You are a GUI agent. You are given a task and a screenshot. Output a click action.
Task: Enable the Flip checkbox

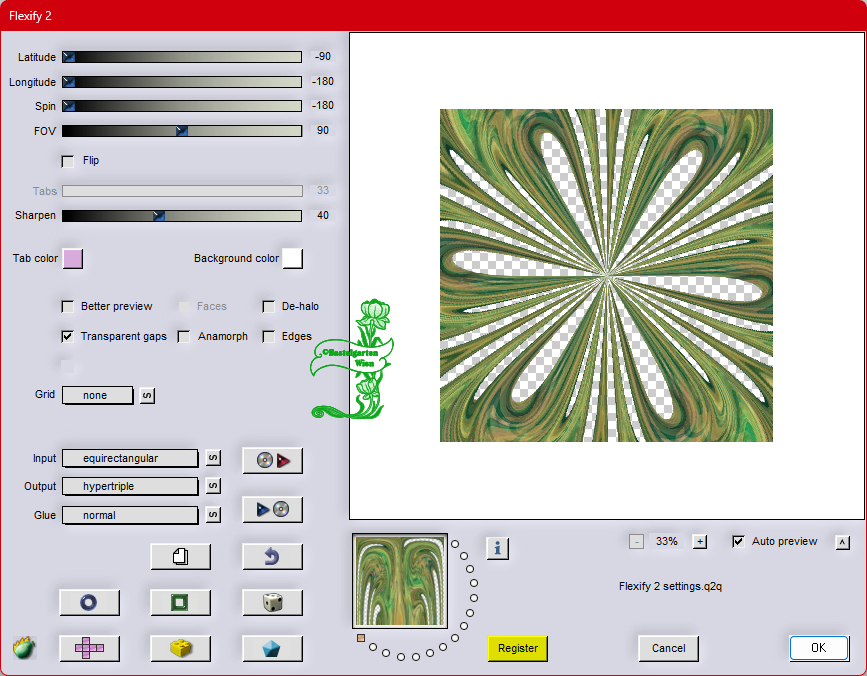(68, 161)
